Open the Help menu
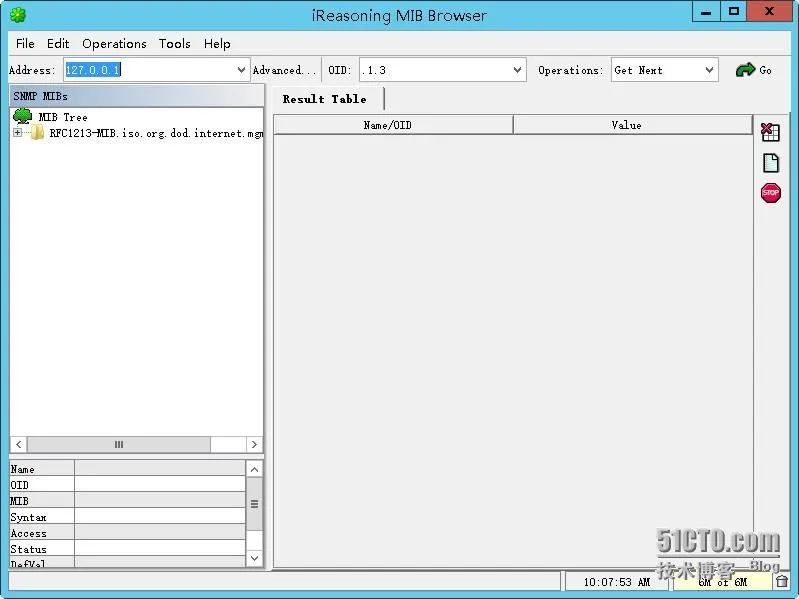The image size is (799, 599). pyautogui.click(x=217, y=44)
